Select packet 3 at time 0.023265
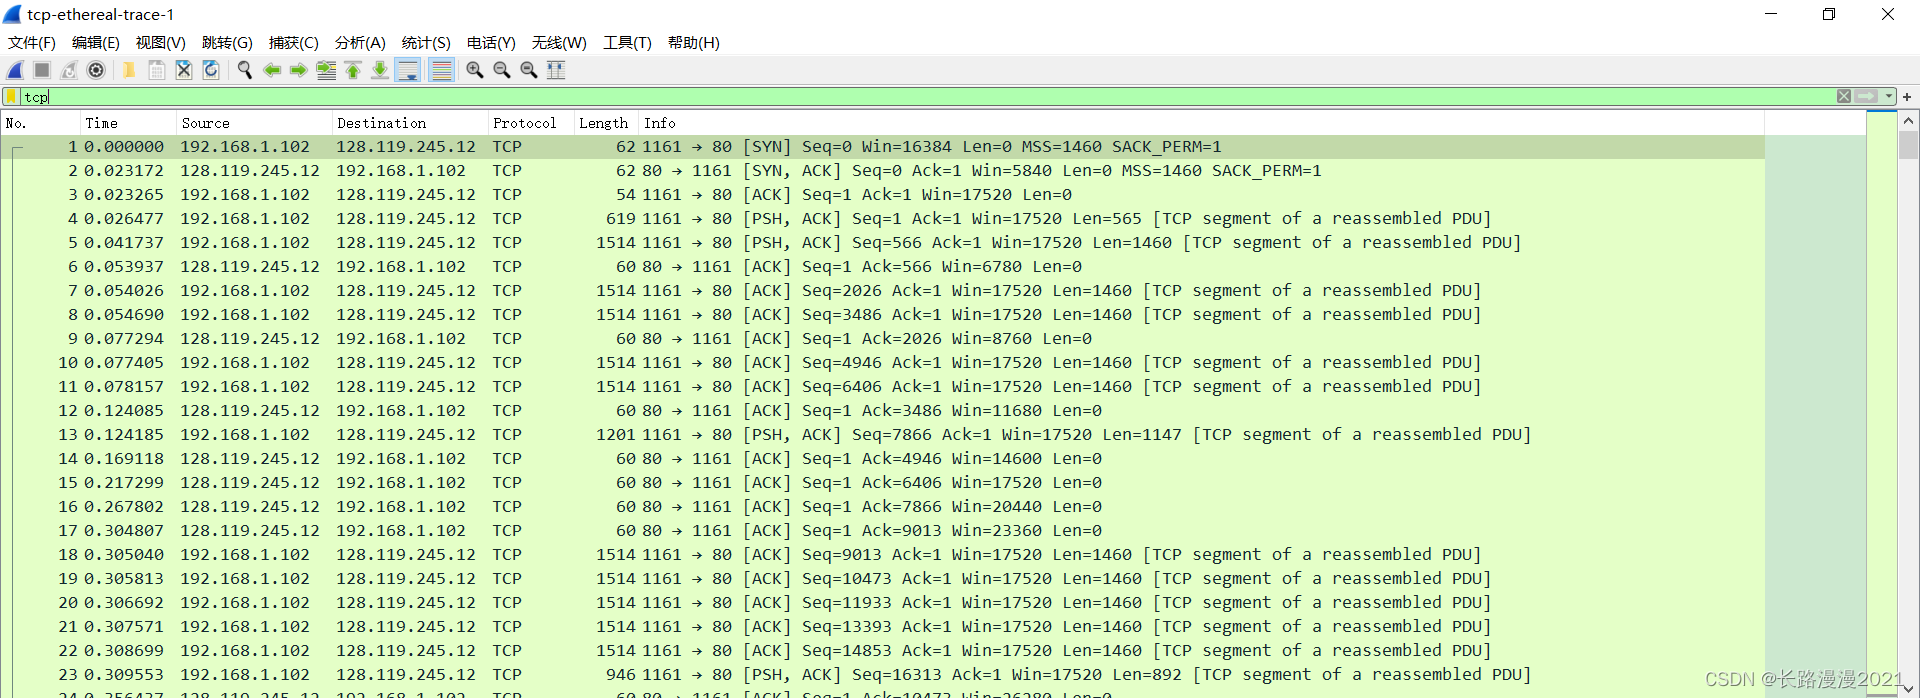The height and width of the screenshot is (698, 1920). pos(883,195)
